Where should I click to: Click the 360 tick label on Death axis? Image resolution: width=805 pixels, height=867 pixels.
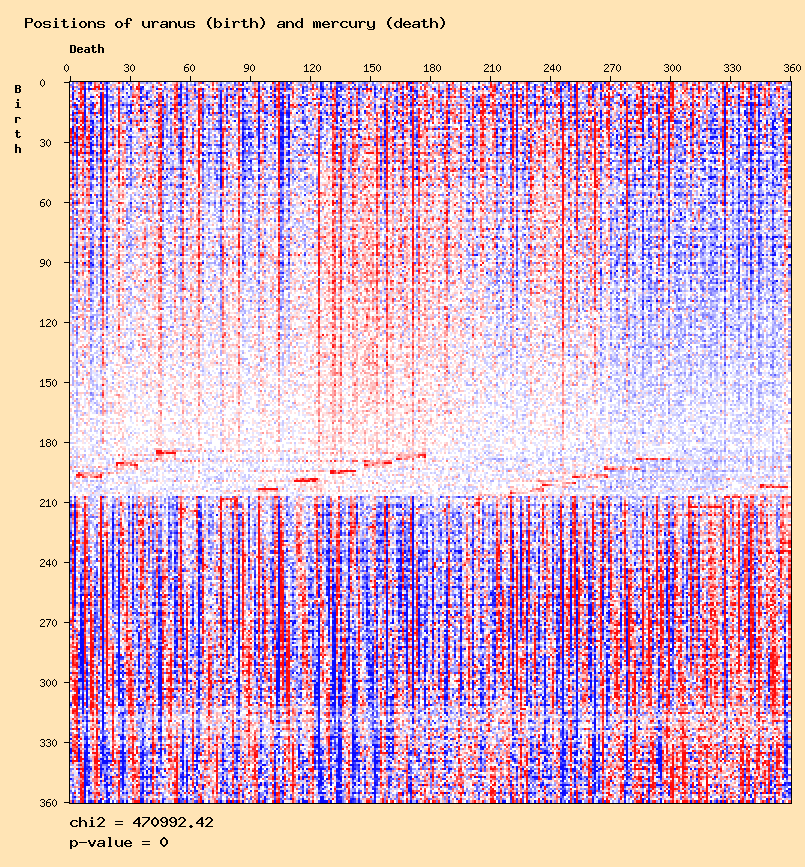tap(792, 68)
